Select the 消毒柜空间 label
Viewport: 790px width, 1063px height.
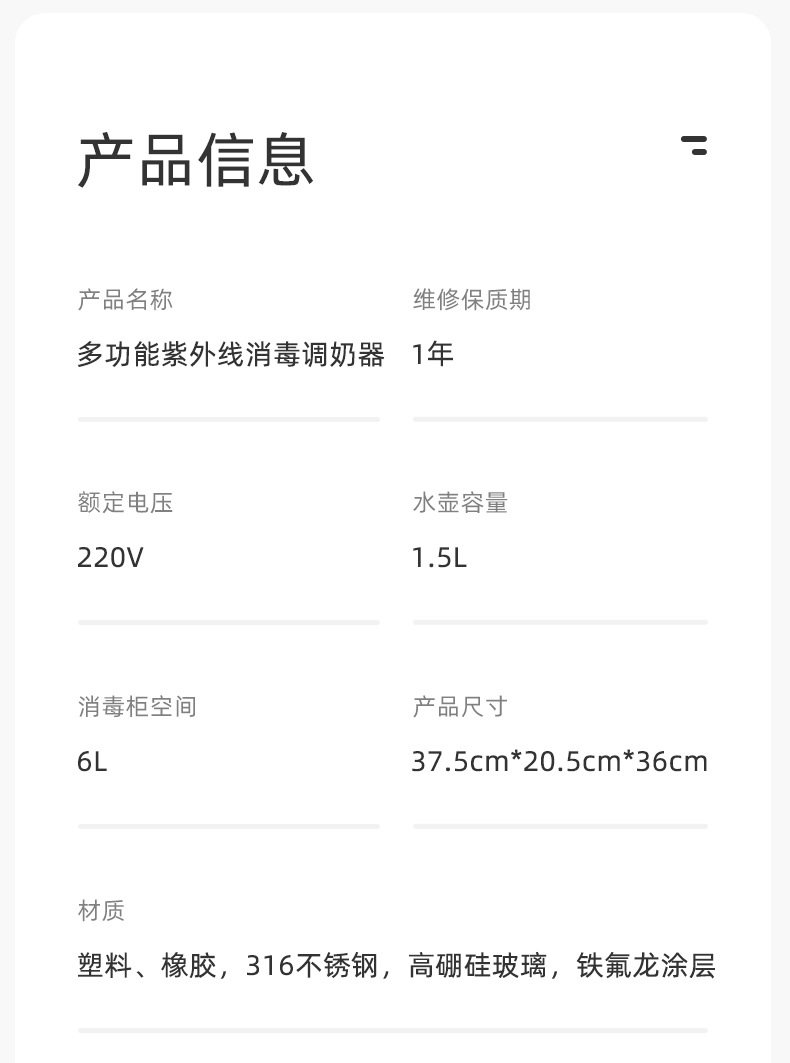(137, 707)
